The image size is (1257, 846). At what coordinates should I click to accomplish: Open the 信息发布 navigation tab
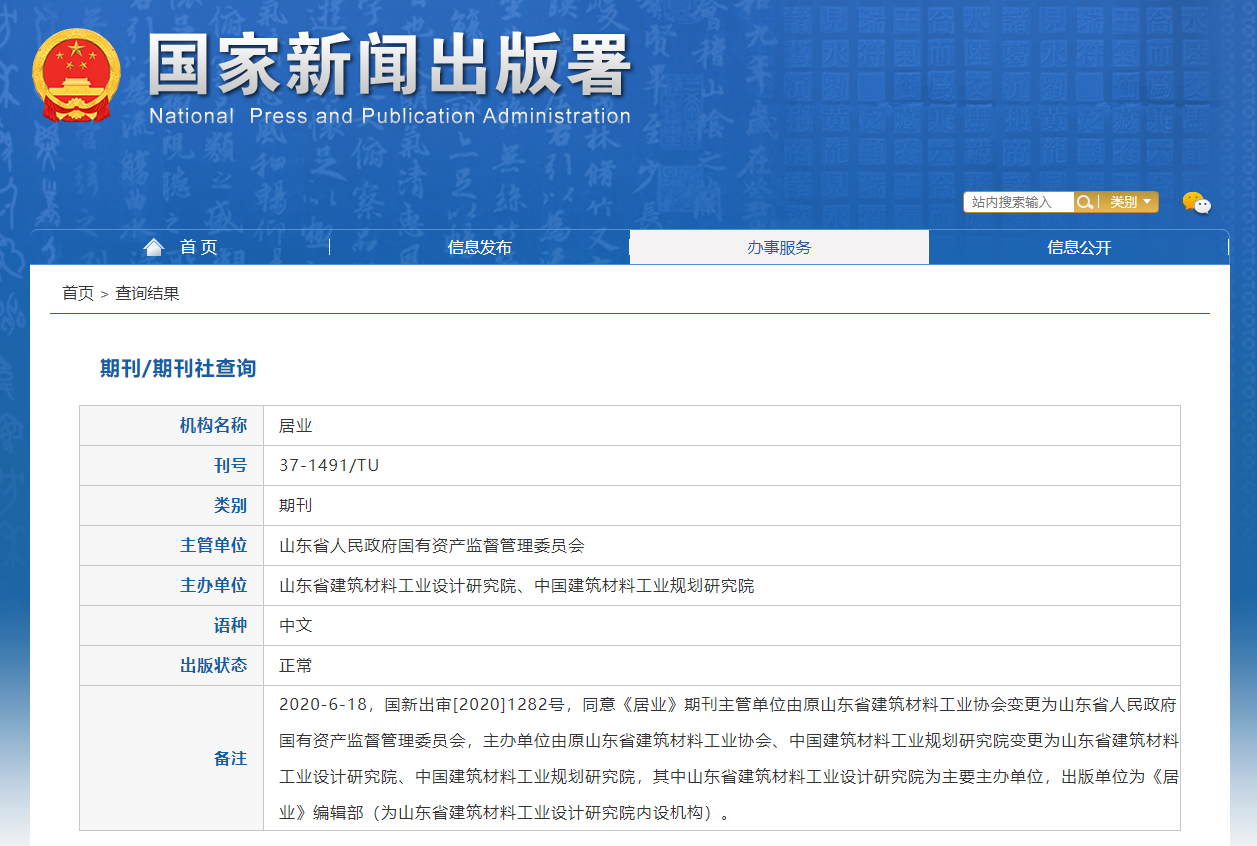[x=479, y=248]
